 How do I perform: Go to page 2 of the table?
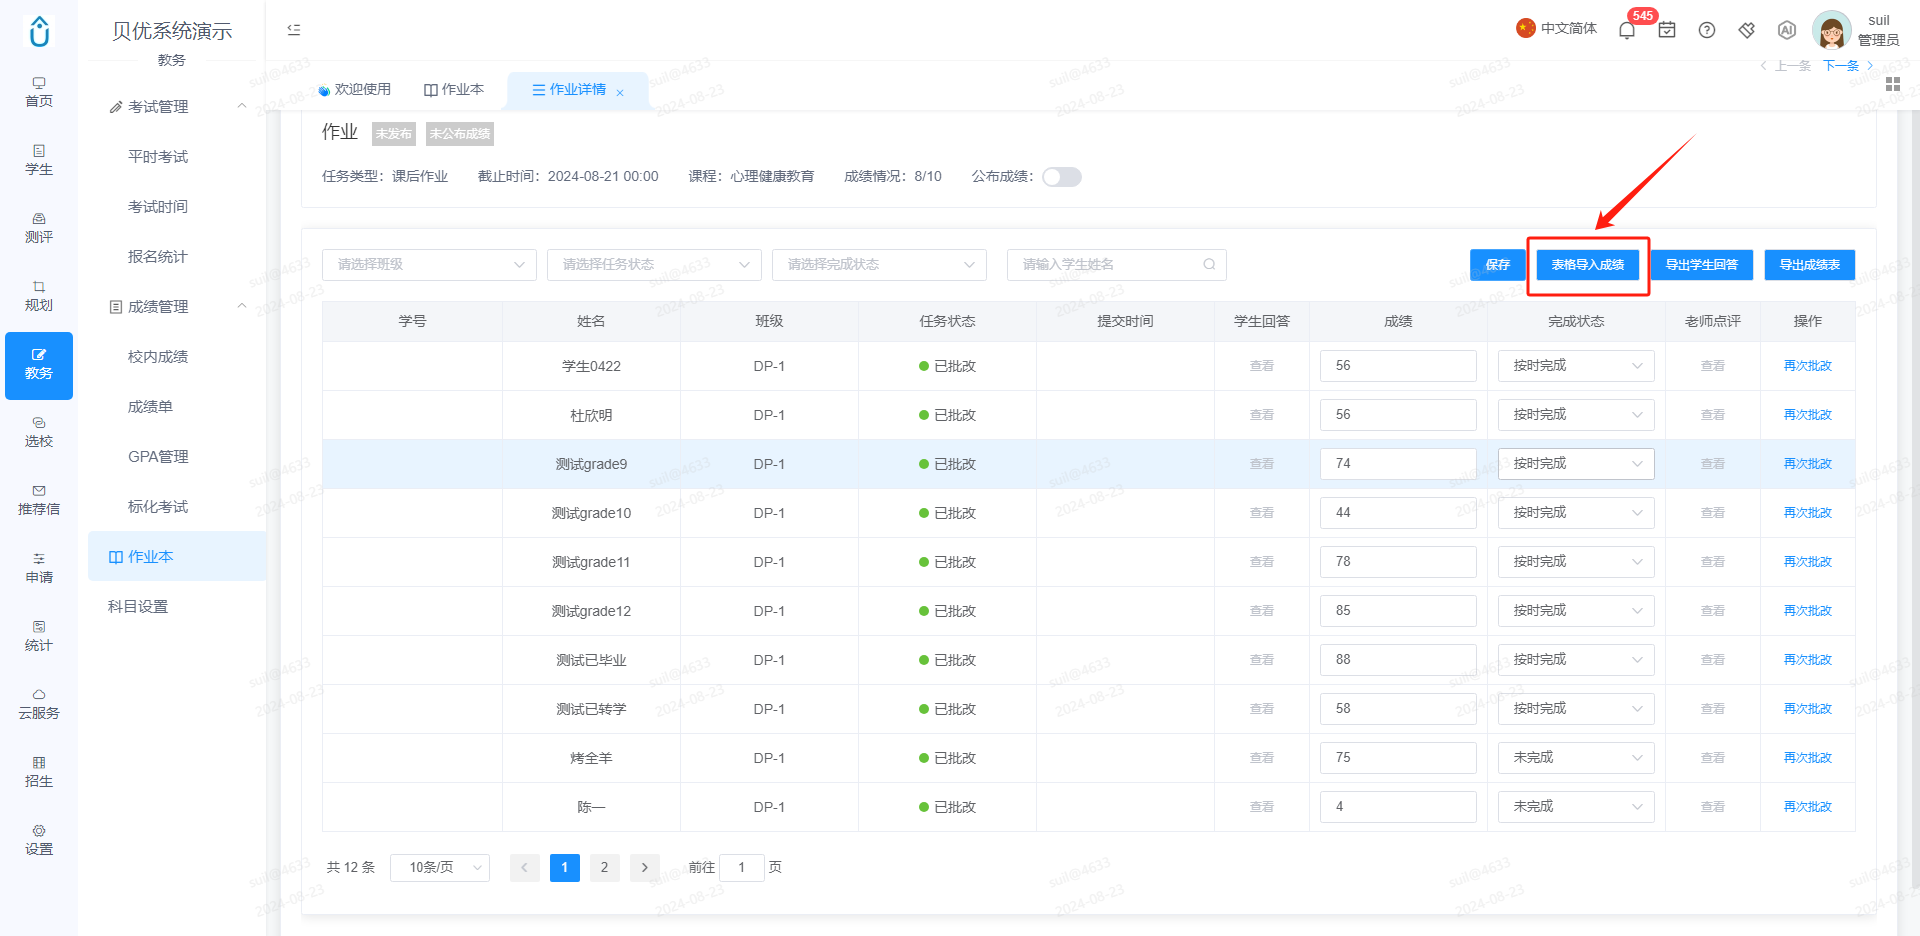(604, 868)
